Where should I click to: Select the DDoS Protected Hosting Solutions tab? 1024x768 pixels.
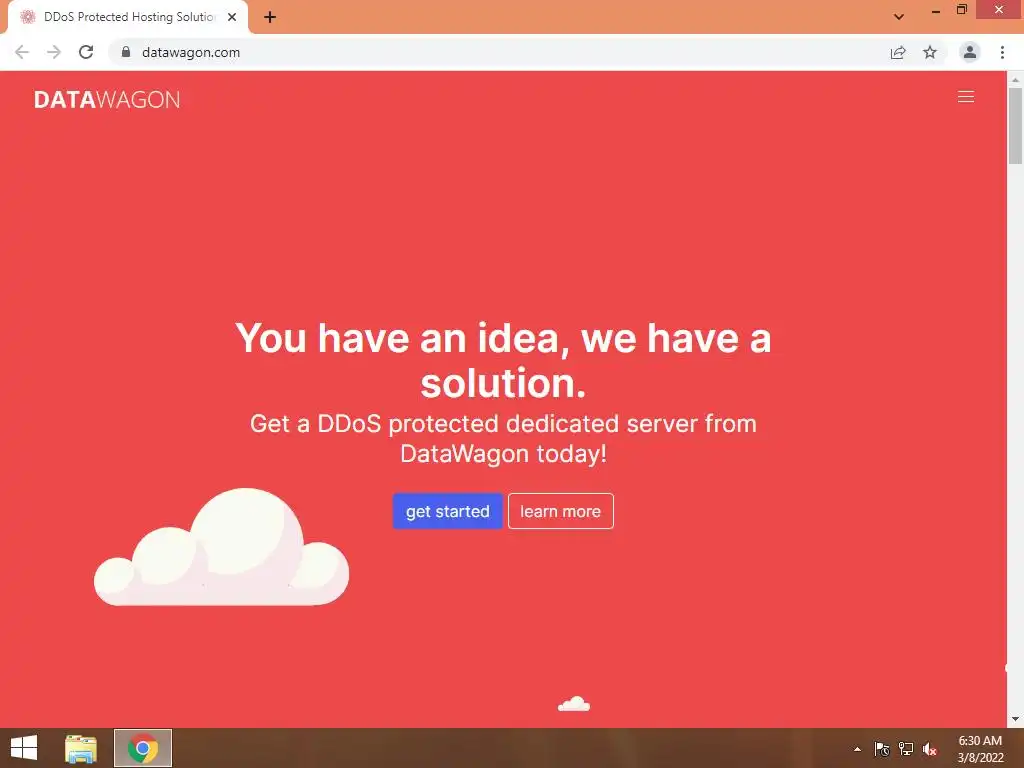(x=128, y=17)
